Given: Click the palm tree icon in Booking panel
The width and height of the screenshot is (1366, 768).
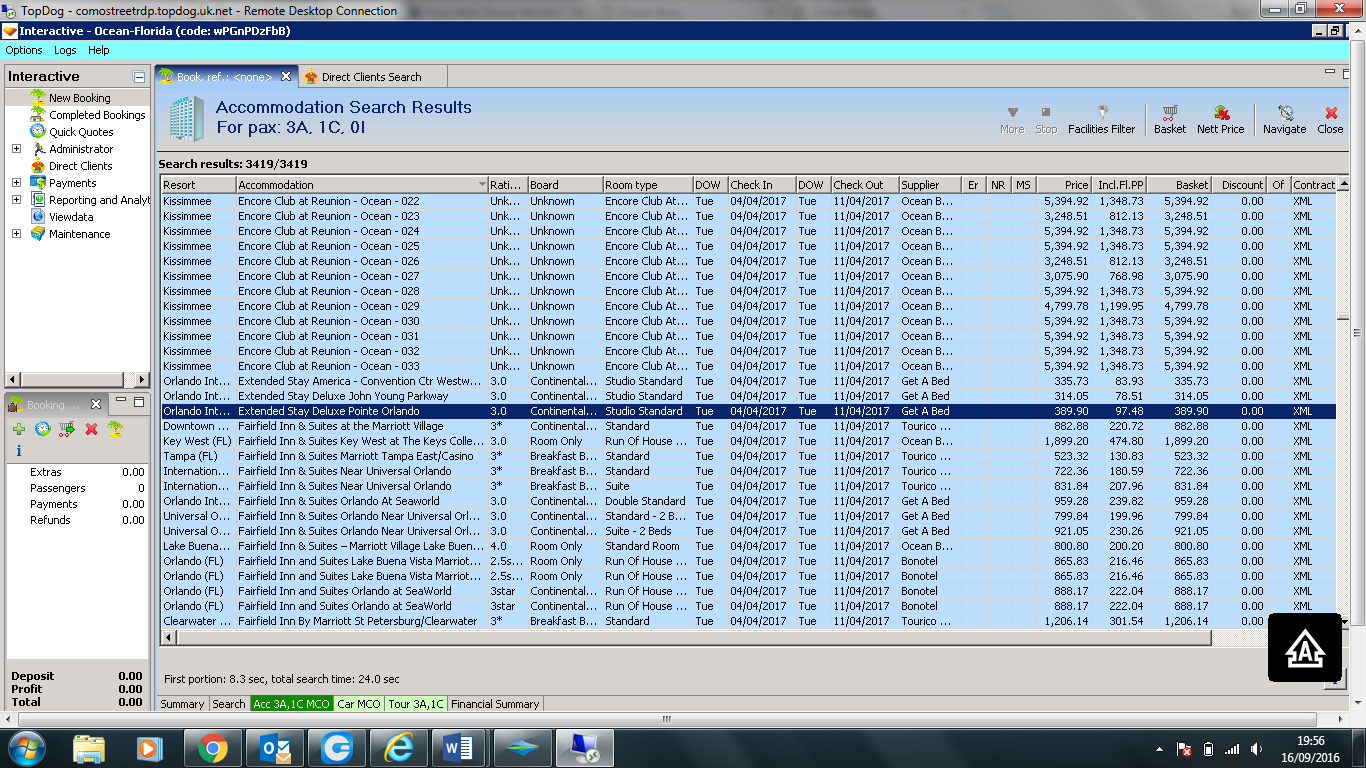Looking at the screenshot, I should point(115,429).
